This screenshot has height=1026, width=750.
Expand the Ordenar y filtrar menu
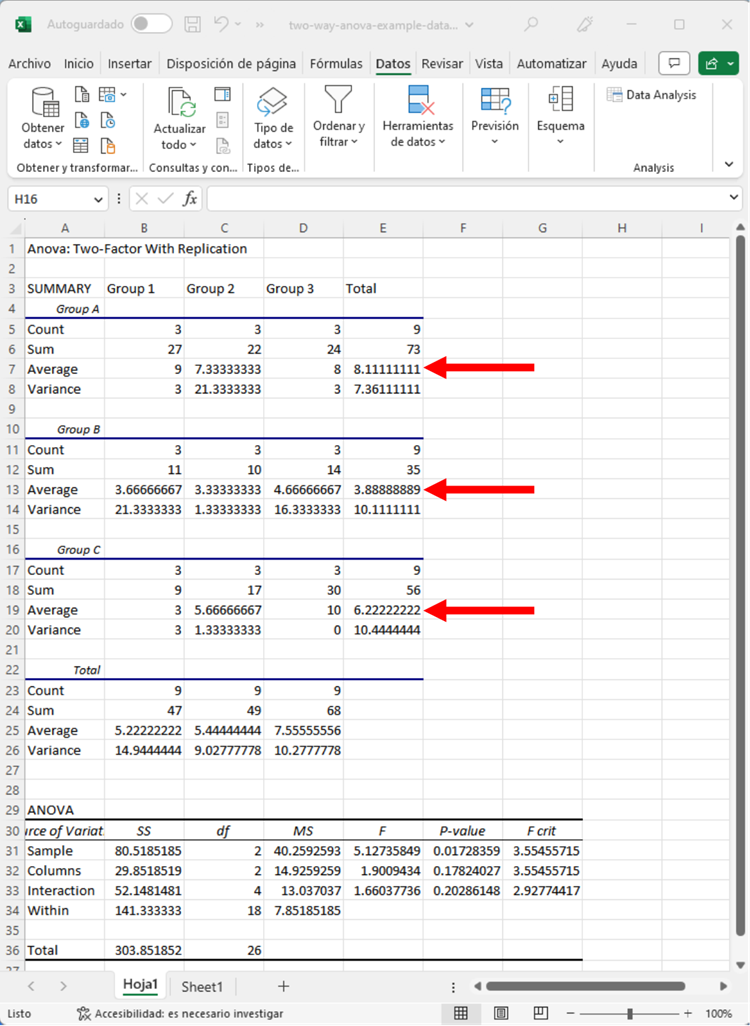(x=339, y=133)
